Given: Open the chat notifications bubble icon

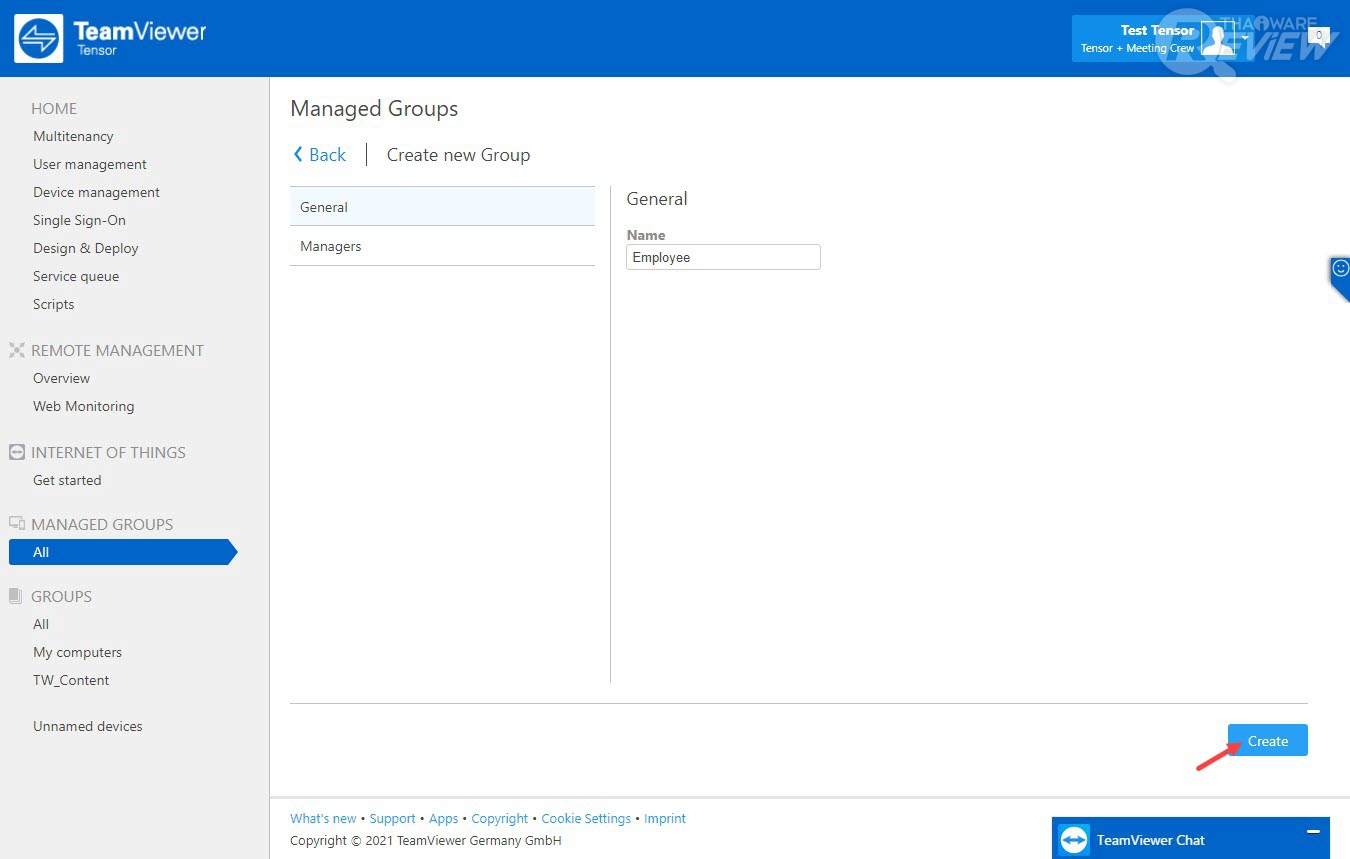Looking at the screenshot, I should point(1319,37).
